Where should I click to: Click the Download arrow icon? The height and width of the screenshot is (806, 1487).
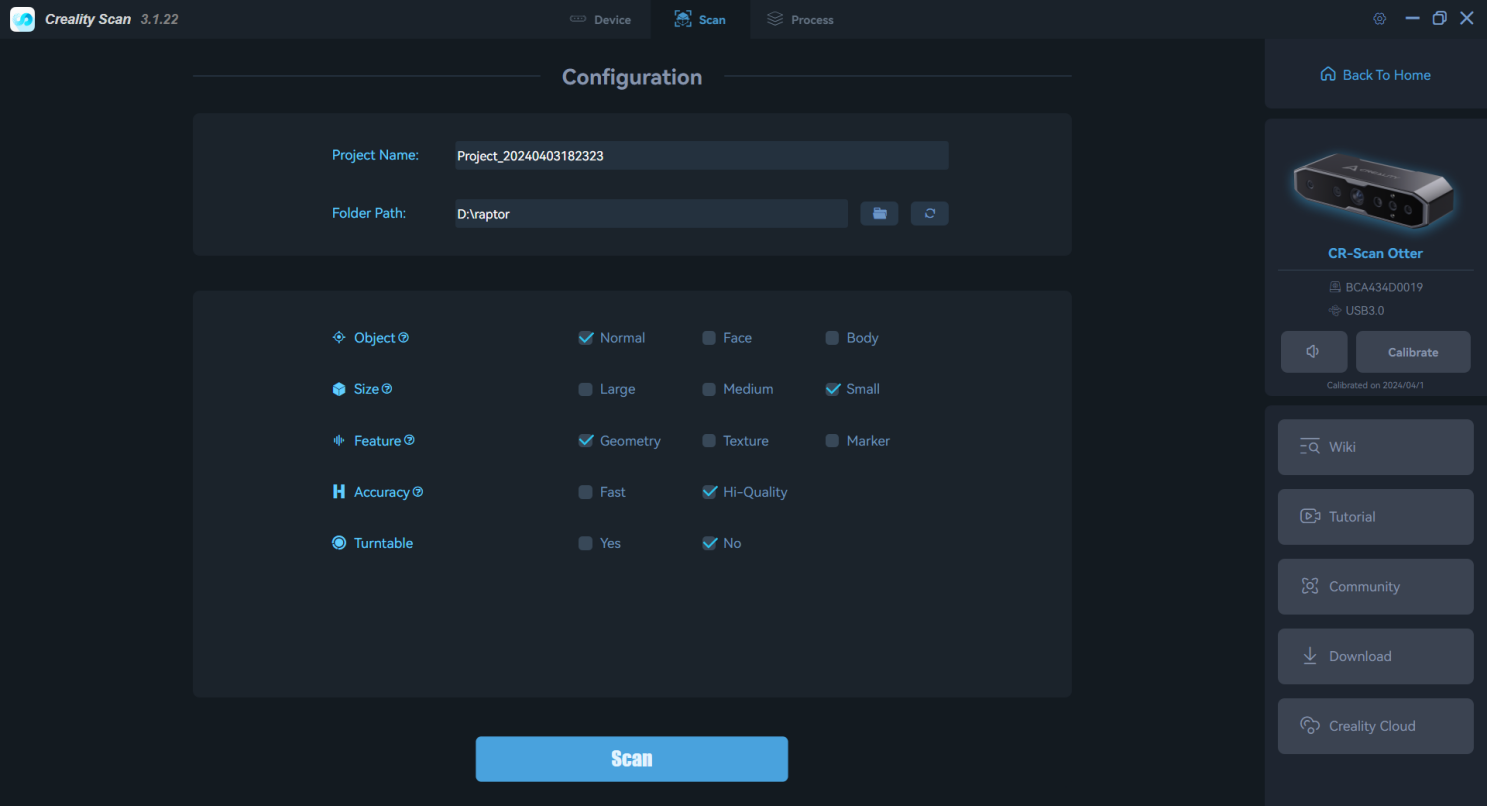[x=1310, y=656]
